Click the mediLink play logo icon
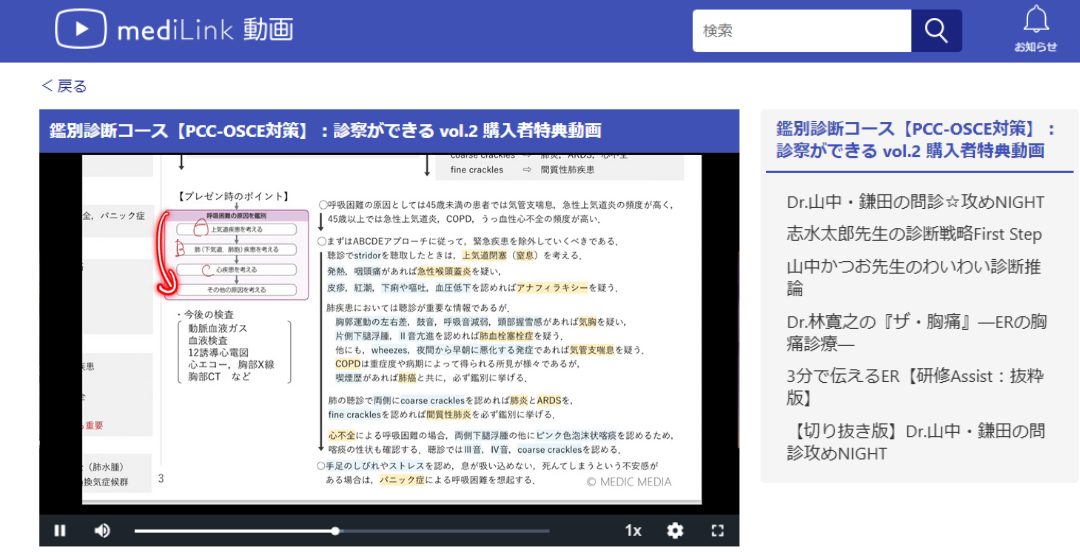Viewport: 1080px width, 552px height. coord(81,29)
